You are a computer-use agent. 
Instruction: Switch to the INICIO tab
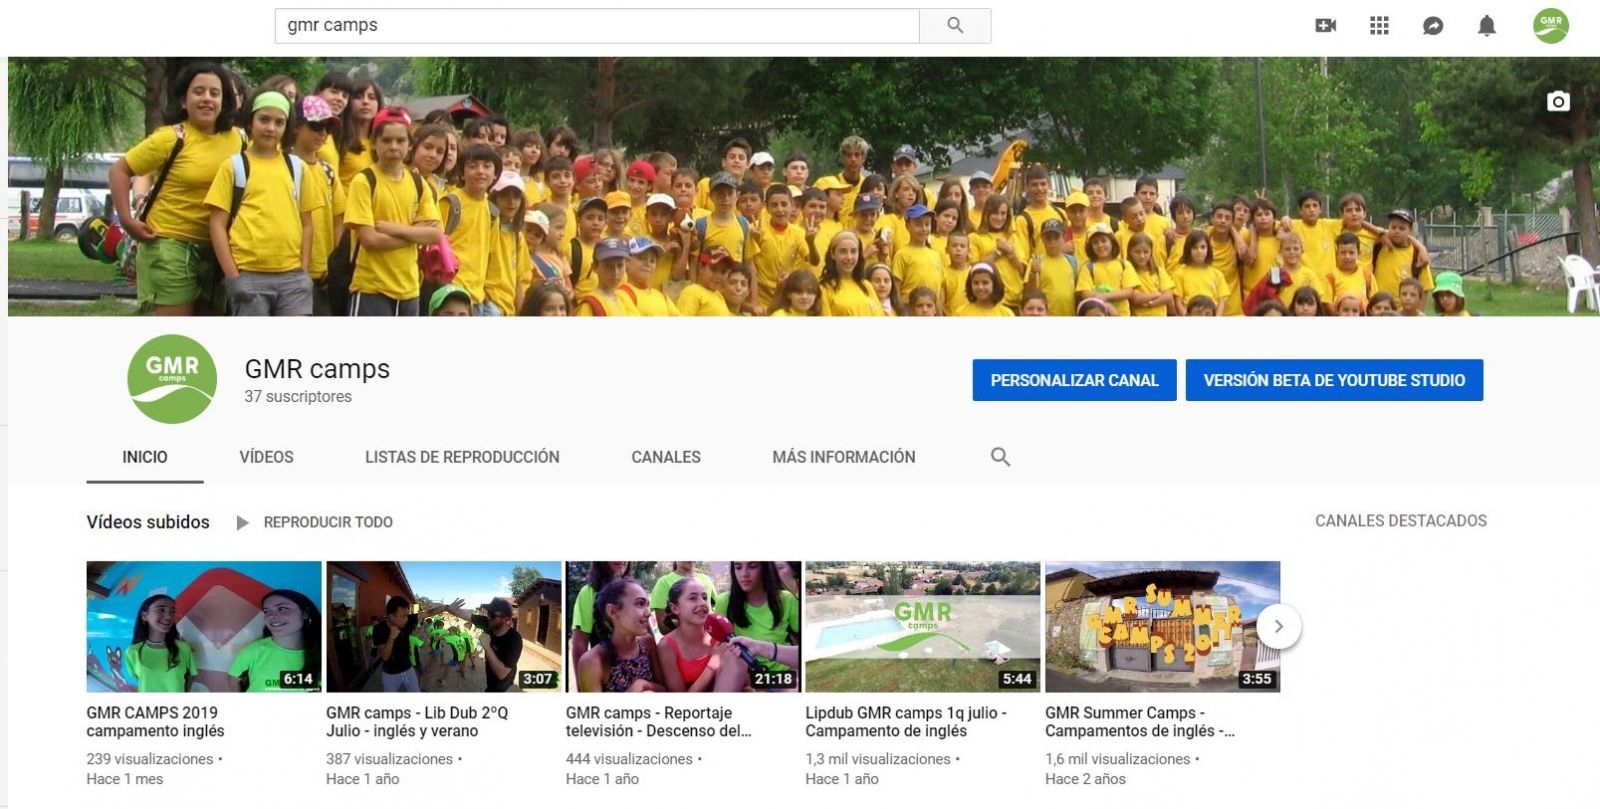145,457
